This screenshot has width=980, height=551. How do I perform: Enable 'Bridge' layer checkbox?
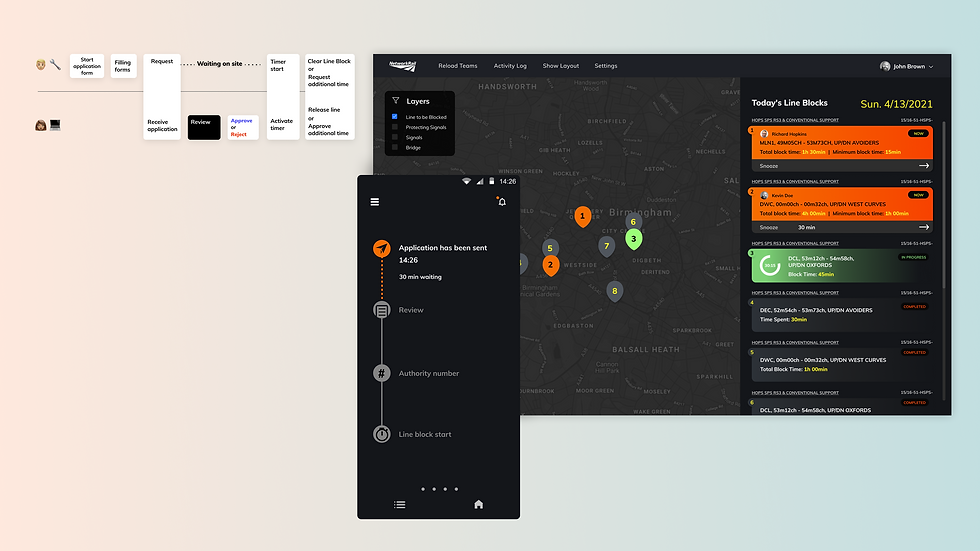click(x=394, y=147)
